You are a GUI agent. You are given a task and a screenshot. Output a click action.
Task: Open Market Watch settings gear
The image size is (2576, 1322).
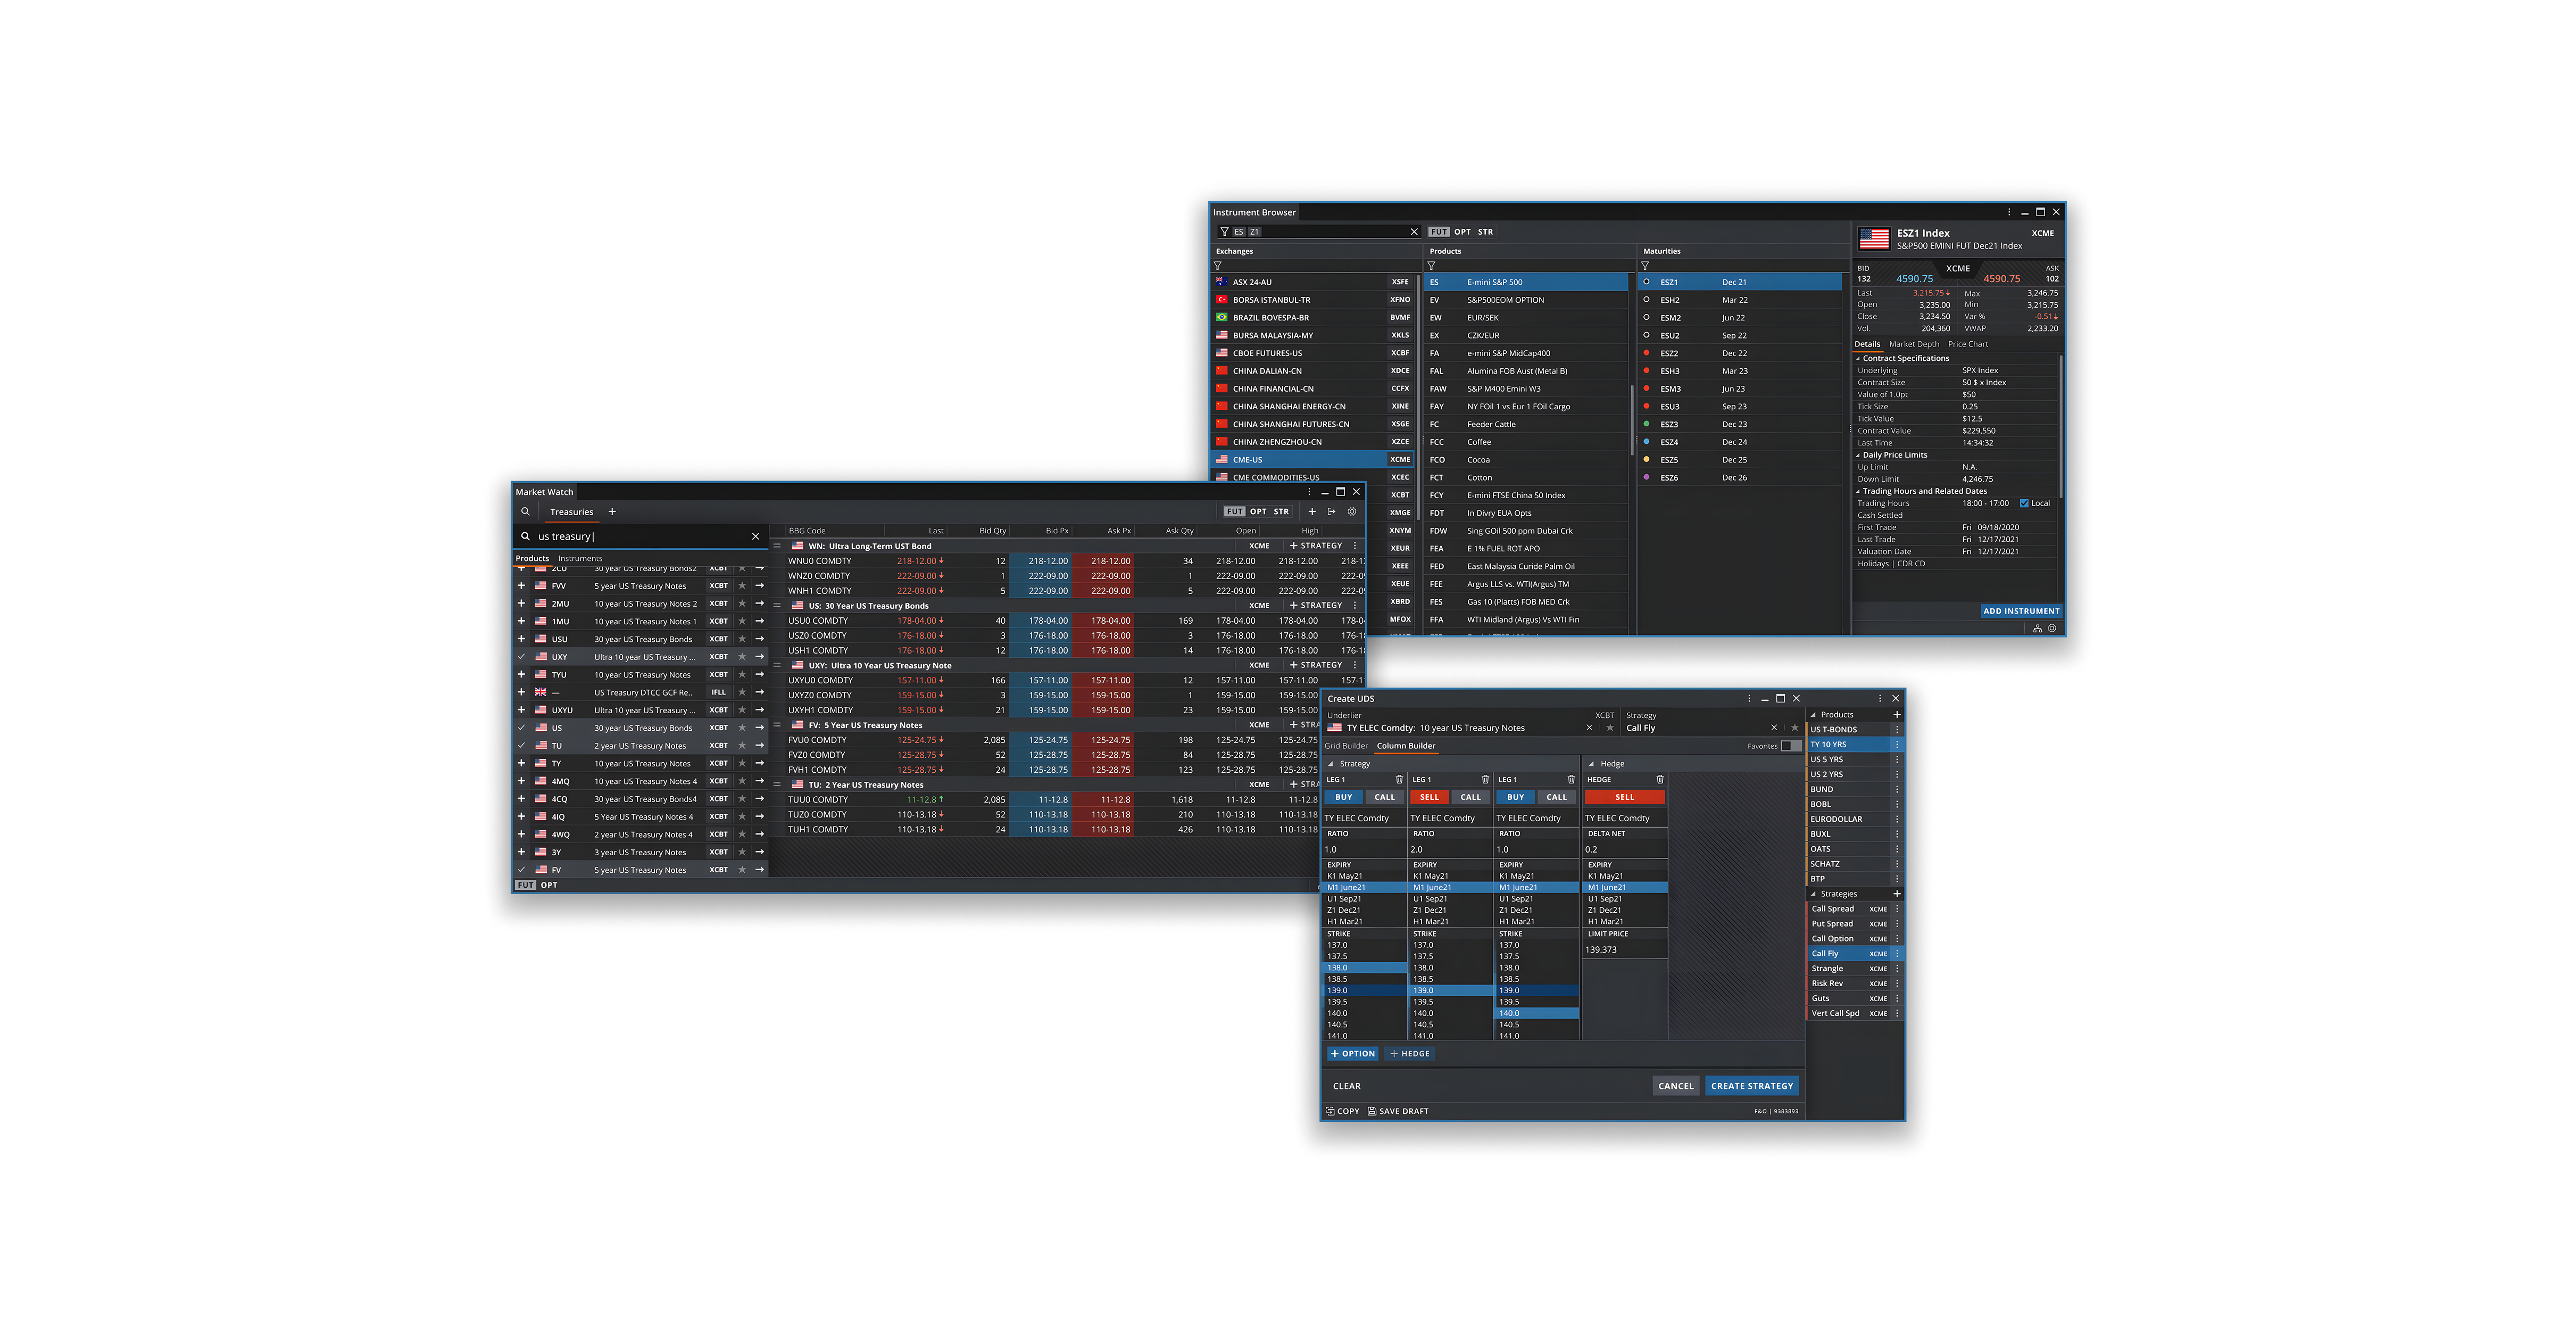pos(1352,512)
